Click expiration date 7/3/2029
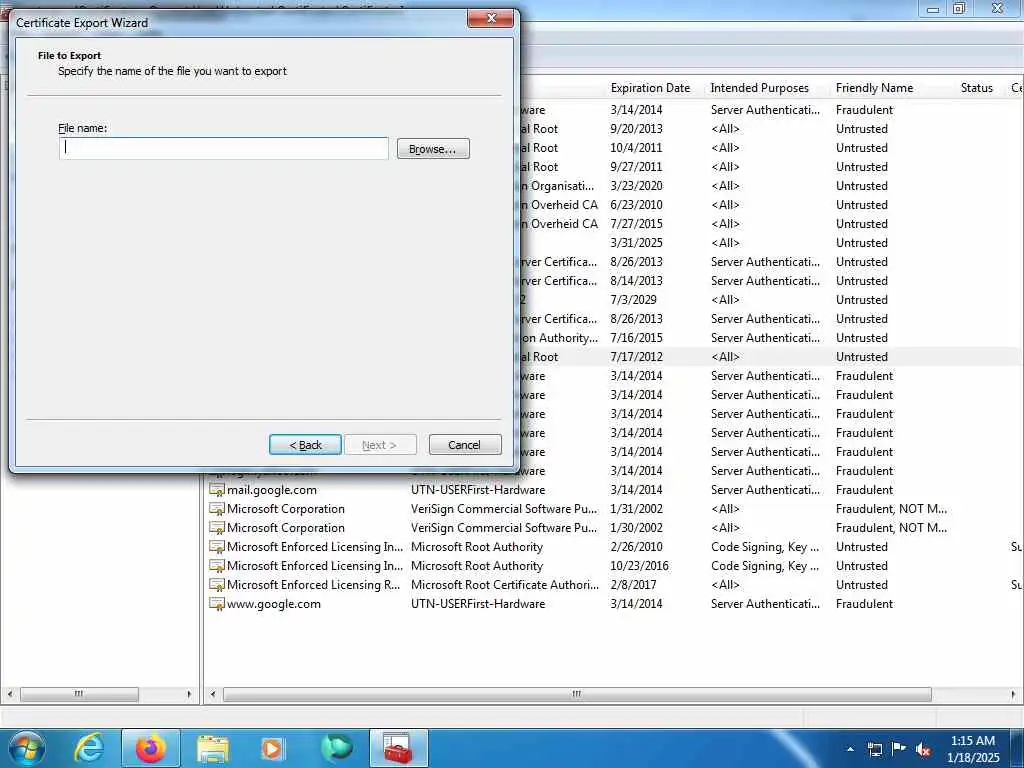1024x768 pixels. [633, 300]
